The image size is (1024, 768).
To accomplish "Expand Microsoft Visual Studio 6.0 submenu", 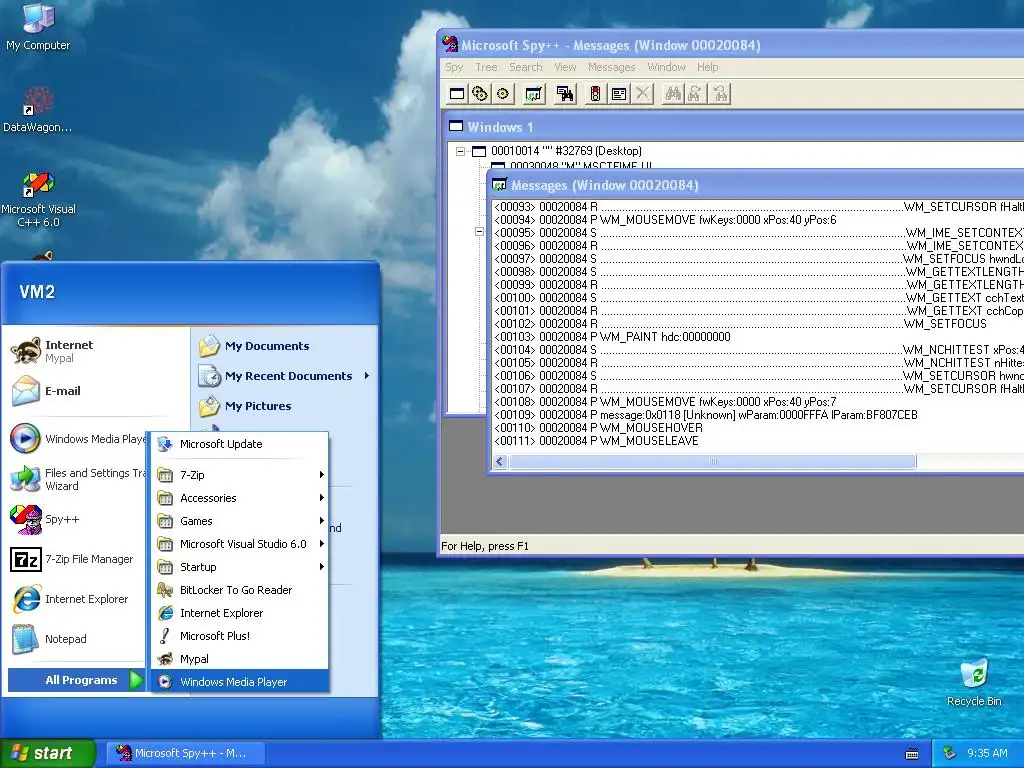I will pyautogui.click(x=240, y=543).
